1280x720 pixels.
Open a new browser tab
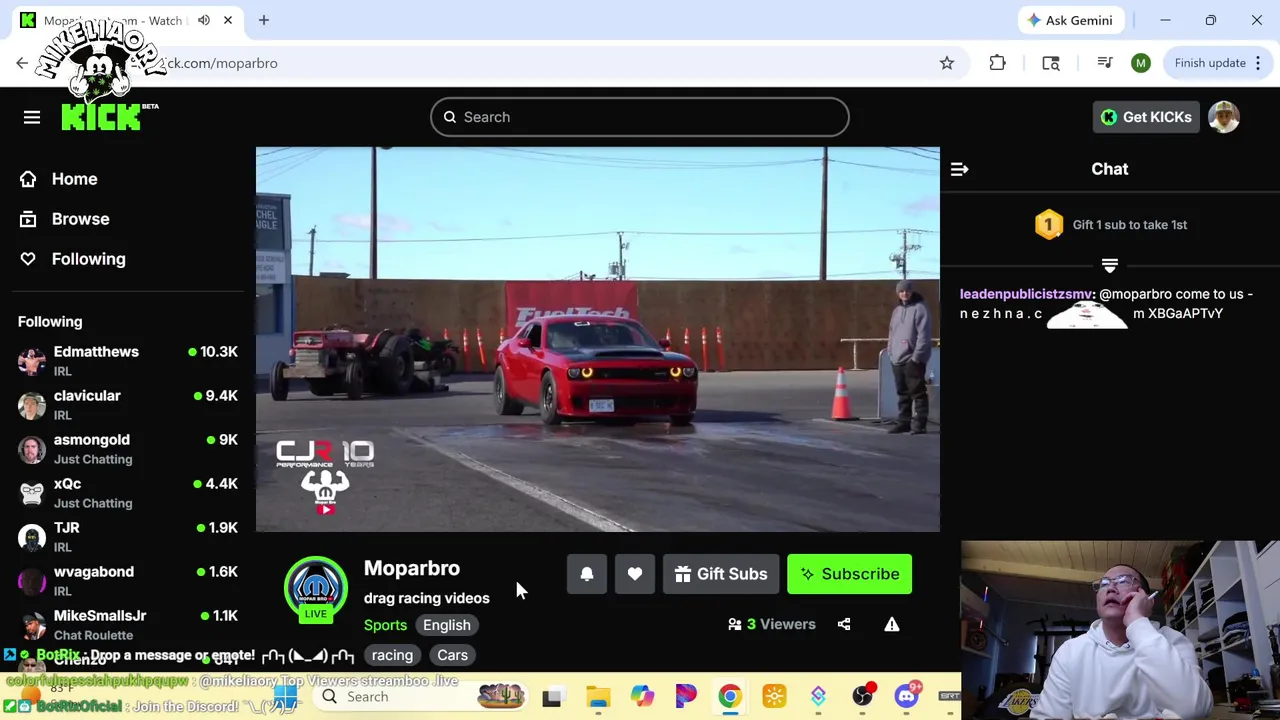264,20
